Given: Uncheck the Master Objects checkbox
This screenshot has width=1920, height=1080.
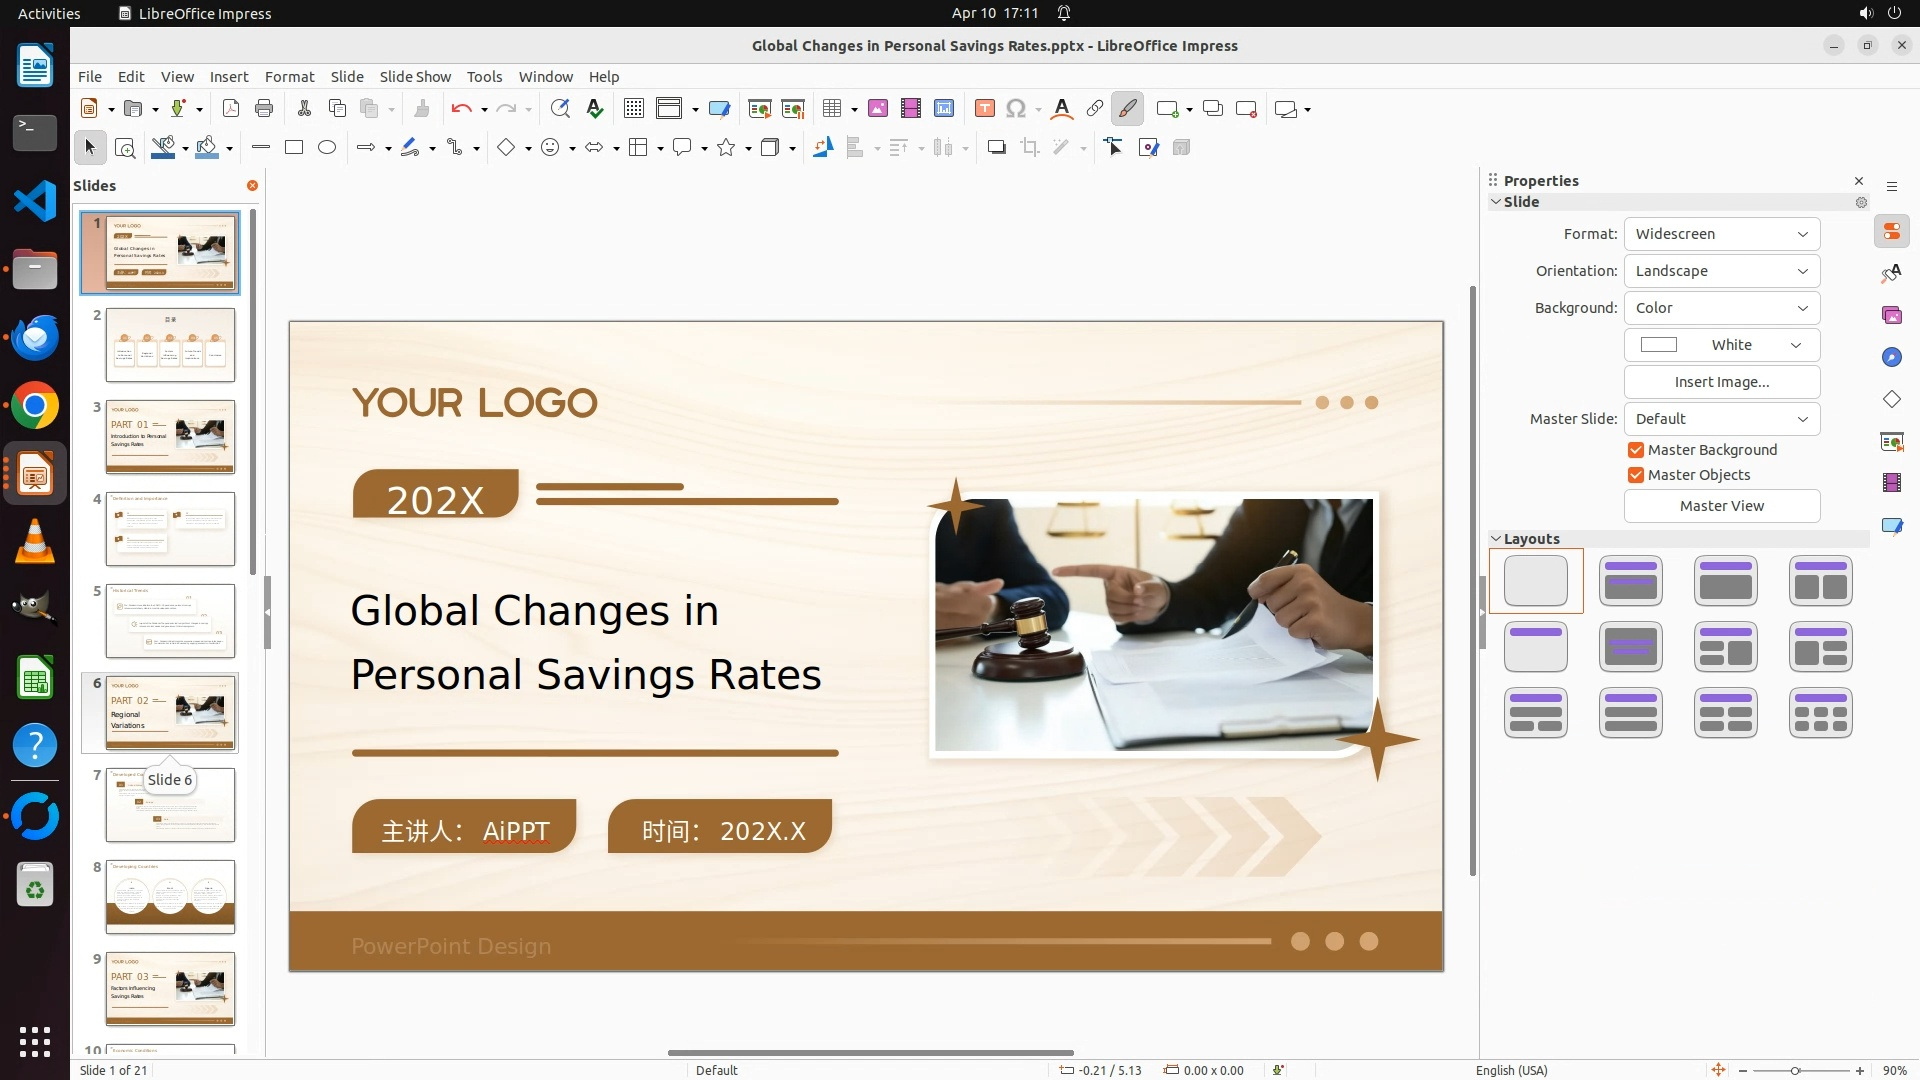Looking at the screenshot, I should [1636, 475].
